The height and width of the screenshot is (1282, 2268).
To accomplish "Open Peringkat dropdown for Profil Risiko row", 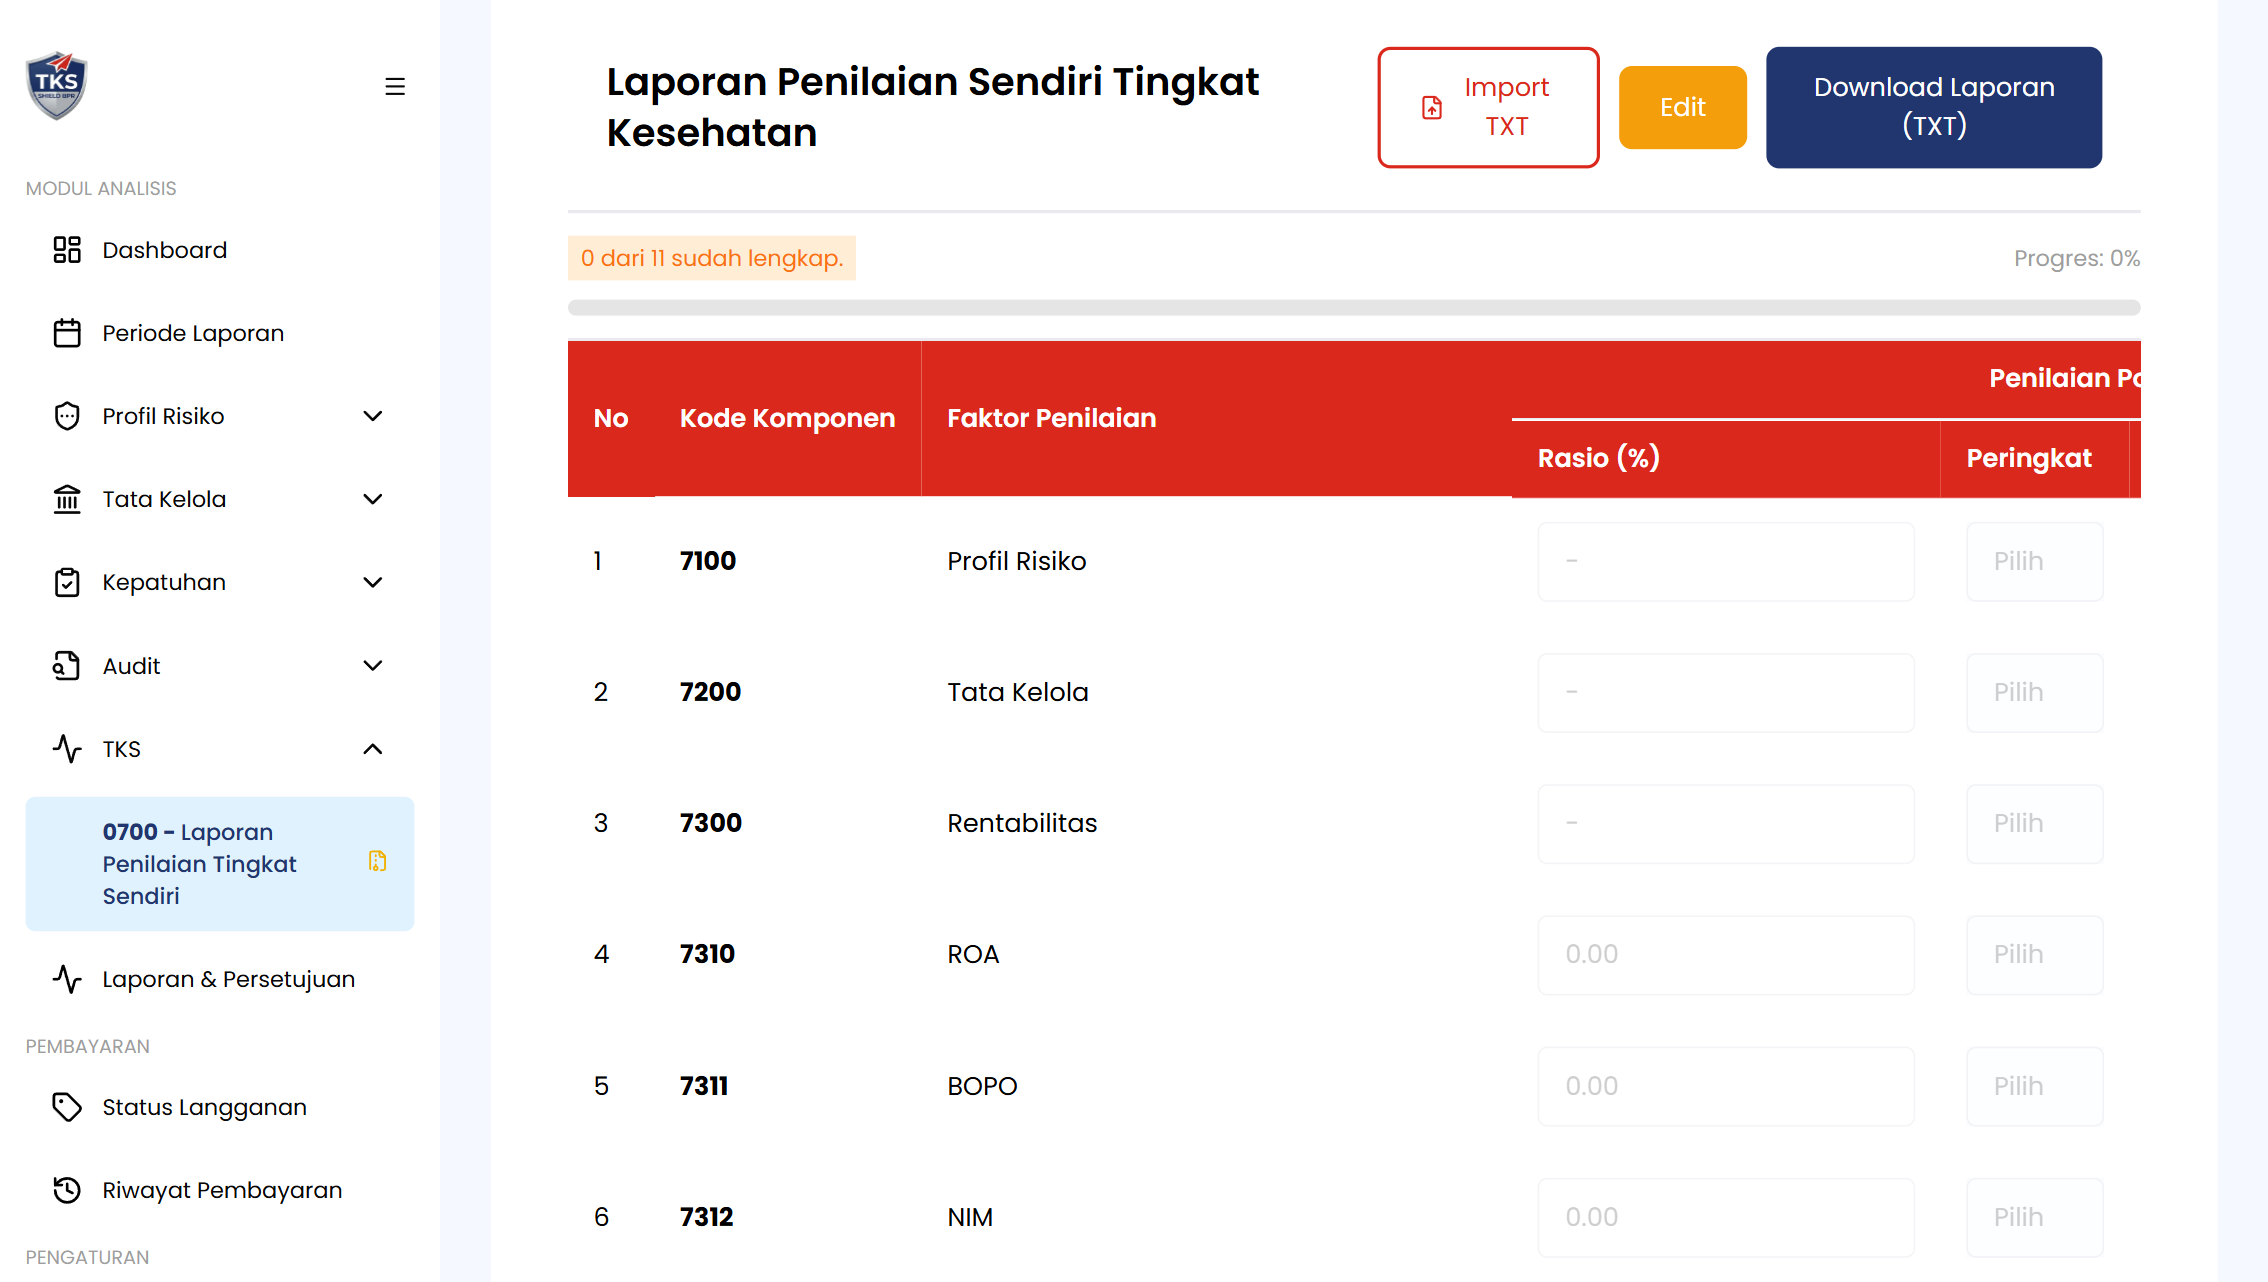I will [x=2034, y=561].
